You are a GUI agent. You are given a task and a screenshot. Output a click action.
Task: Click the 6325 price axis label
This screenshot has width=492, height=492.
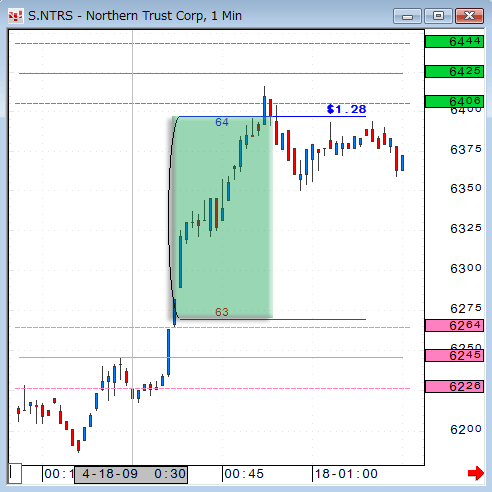tap(466, 228)
